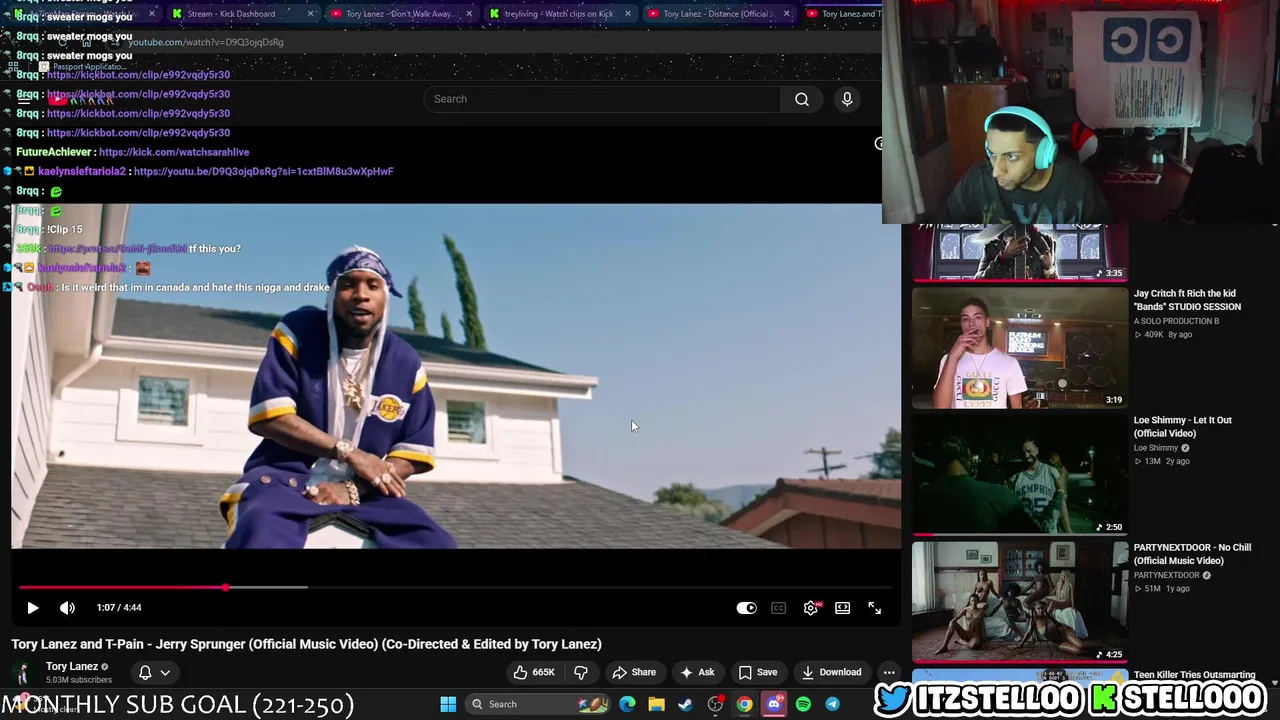Open the notification bell dropdown for Tory Lanez
1280x720 pixels.
point(154,673)
